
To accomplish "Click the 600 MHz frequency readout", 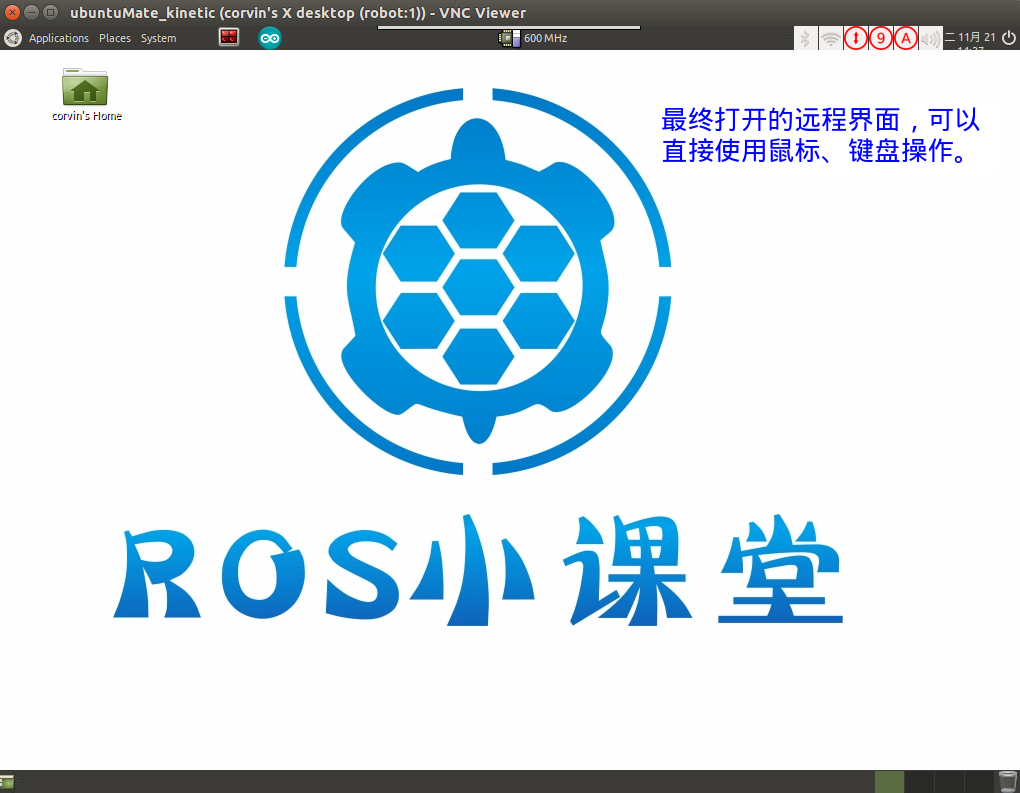I will point(545,38).
